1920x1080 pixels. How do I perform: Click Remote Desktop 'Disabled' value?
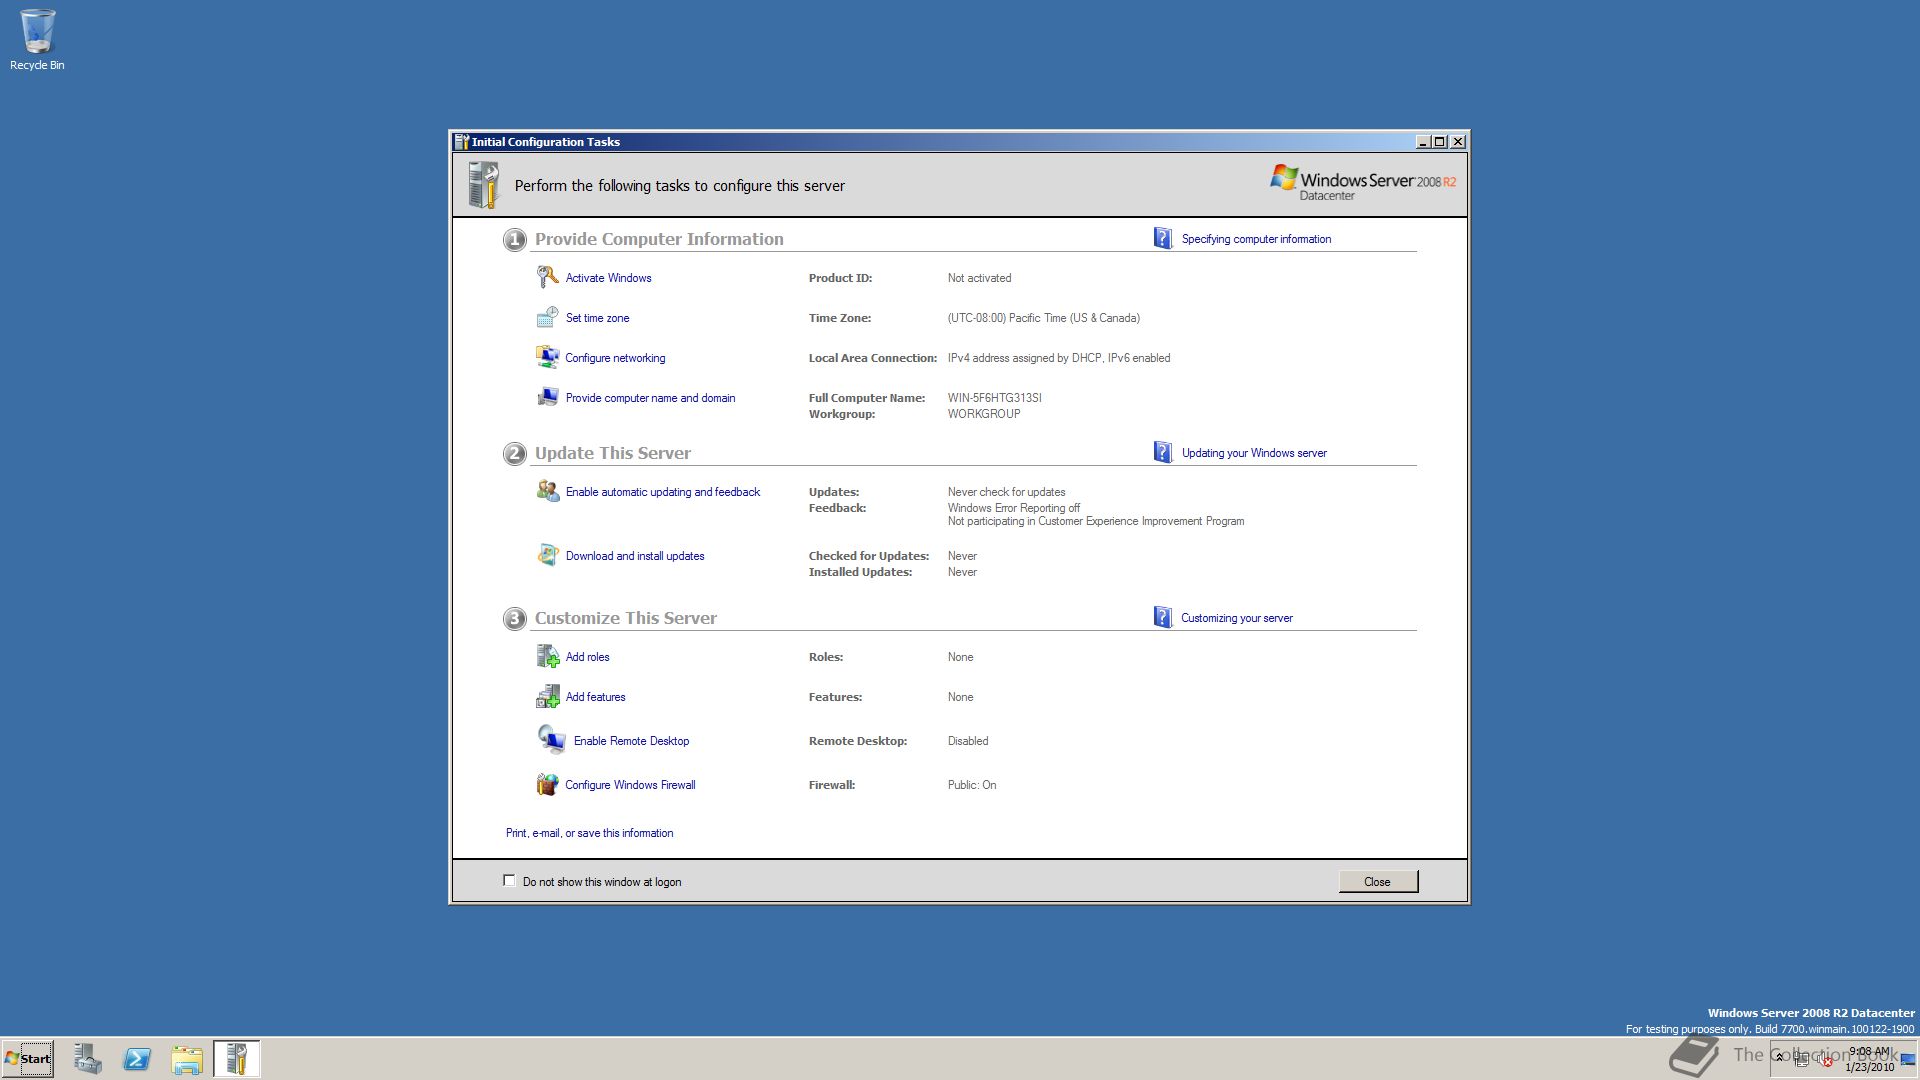[x=968, y=741]
